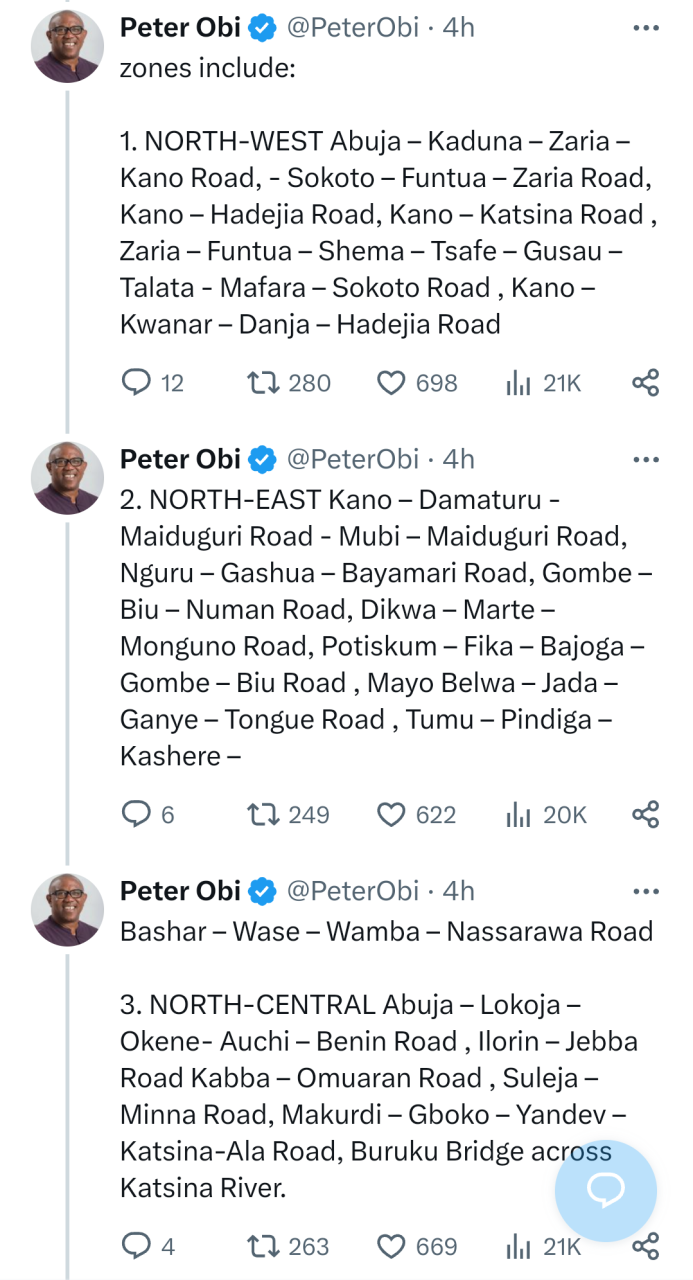
Task: Open the more options menu on the third tweet
Action: (x=646, y=889)
